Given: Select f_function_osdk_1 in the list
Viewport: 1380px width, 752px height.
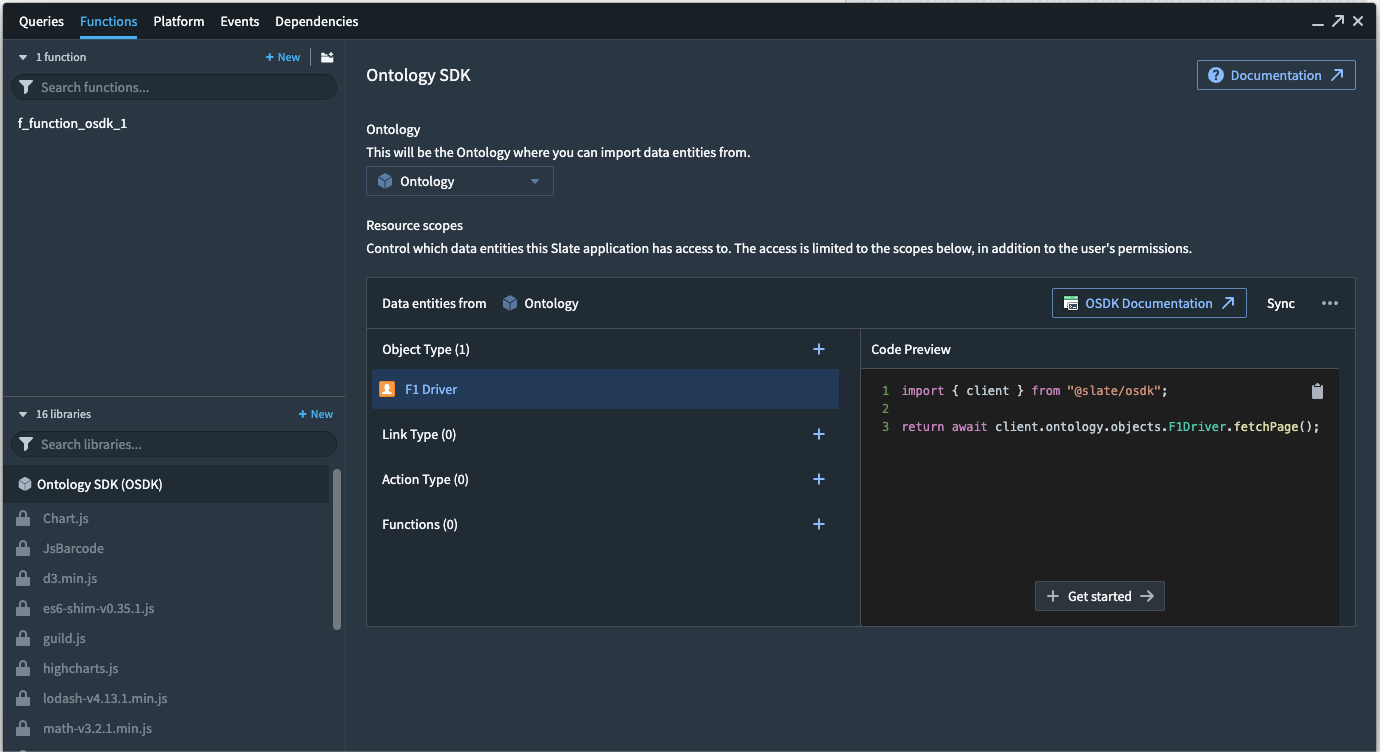Looking at the screenshot, I should click(x=73, y=124).
